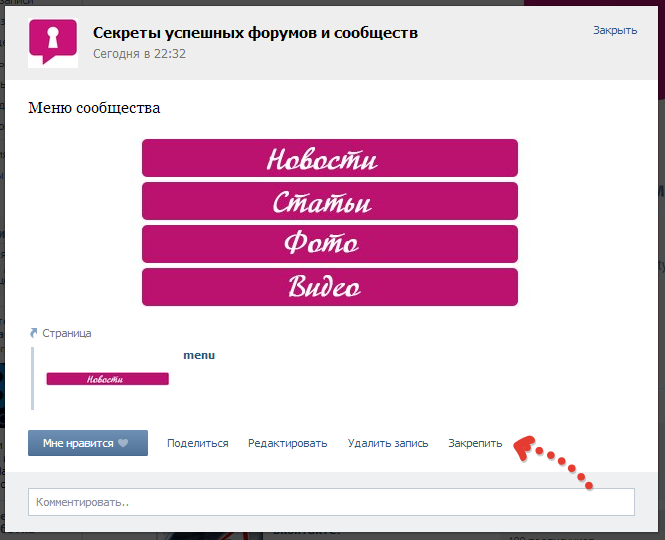Open the attached Страница link

coord(66,333)
